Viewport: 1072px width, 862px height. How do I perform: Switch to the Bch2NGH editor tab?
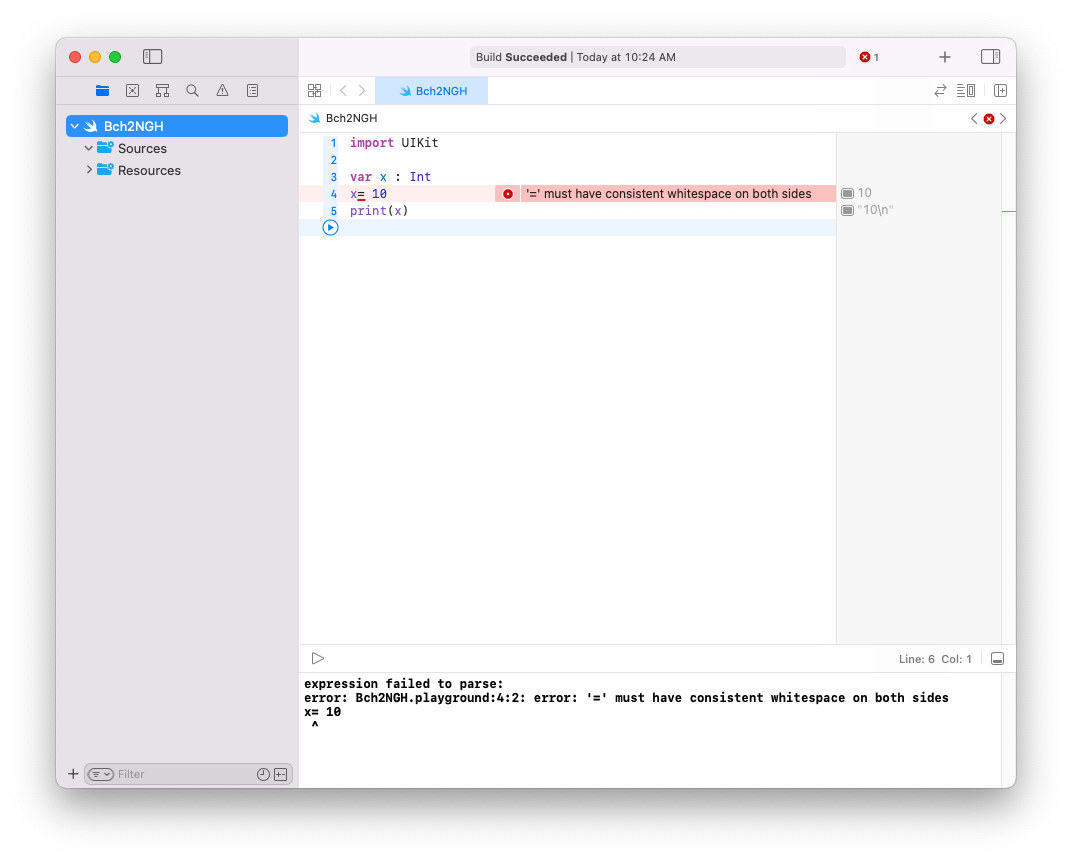432,91
